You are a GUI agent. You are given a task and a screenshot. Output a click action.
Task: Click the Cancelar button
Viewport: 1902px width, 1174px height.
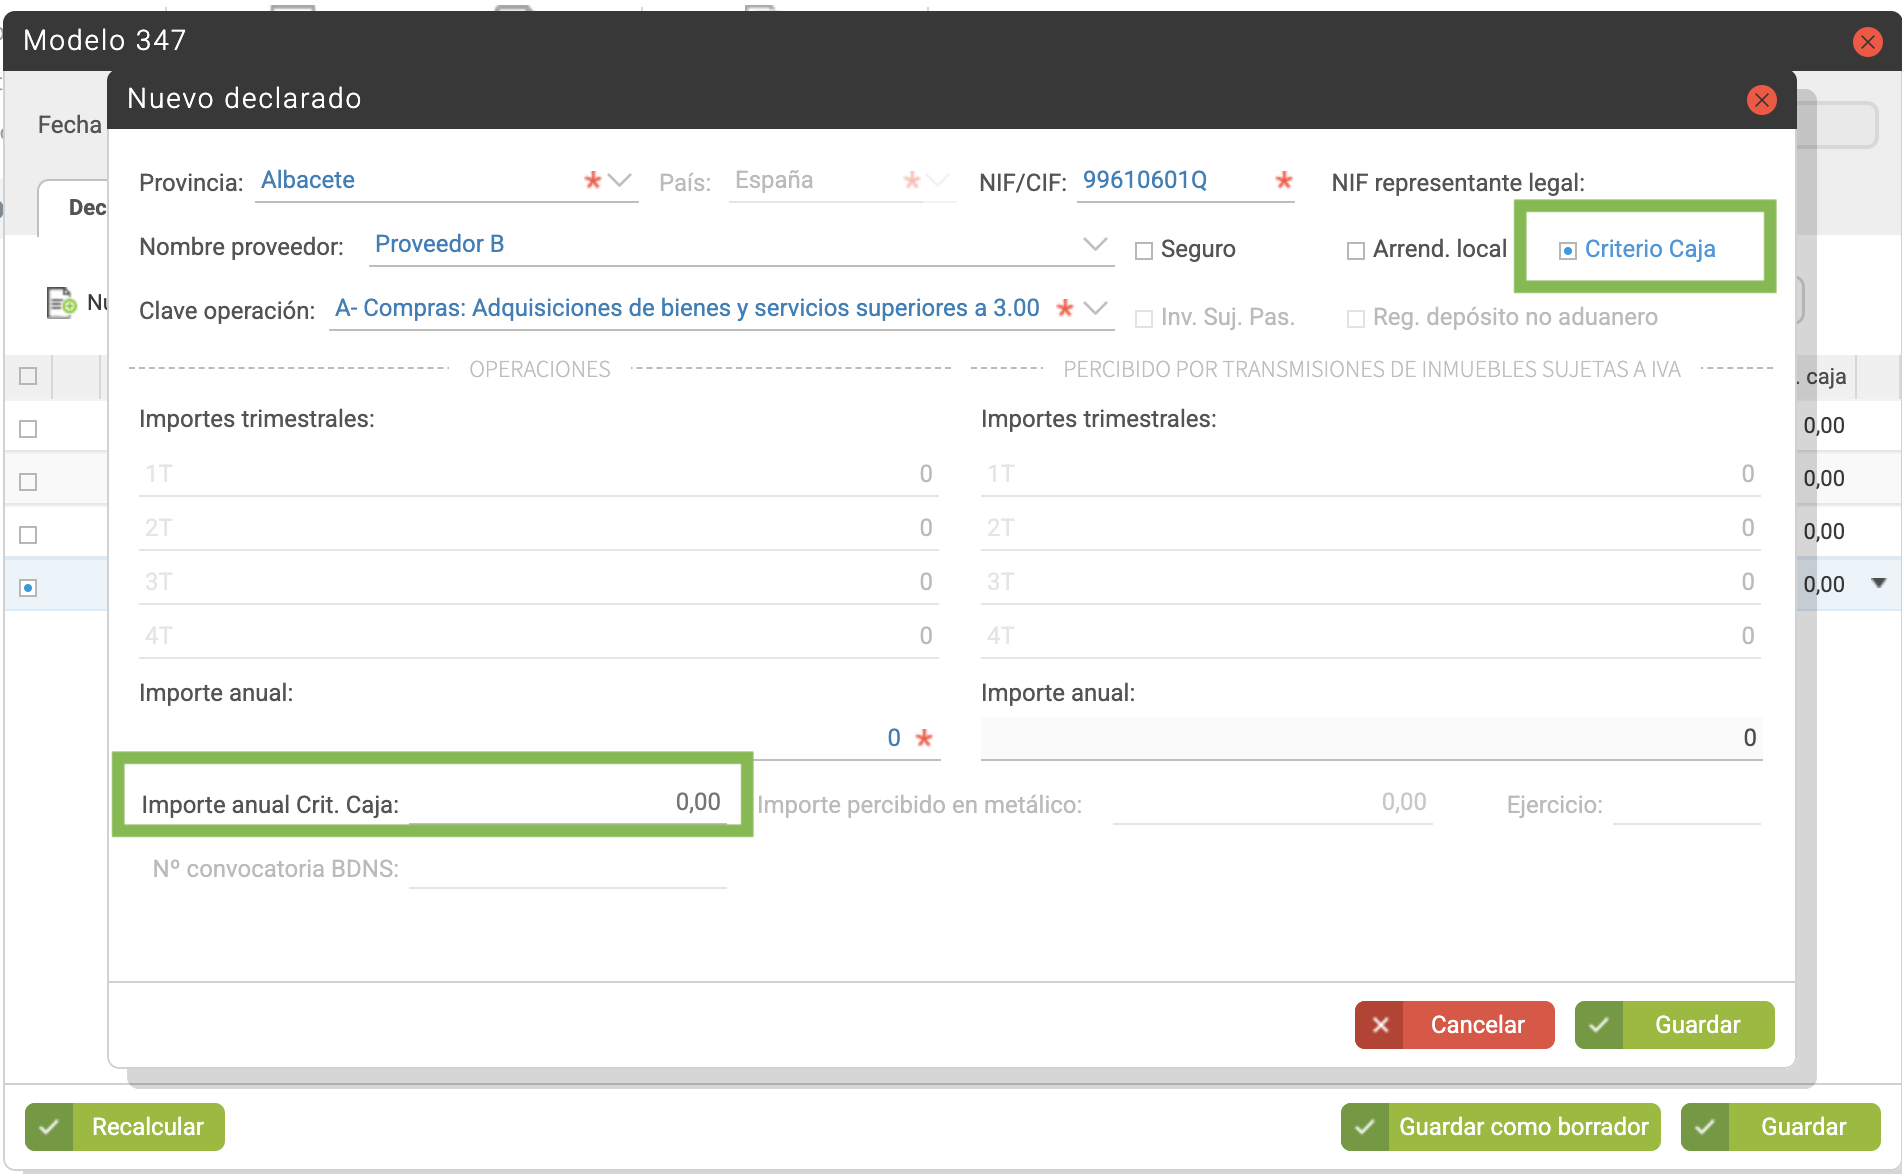1455,1025
